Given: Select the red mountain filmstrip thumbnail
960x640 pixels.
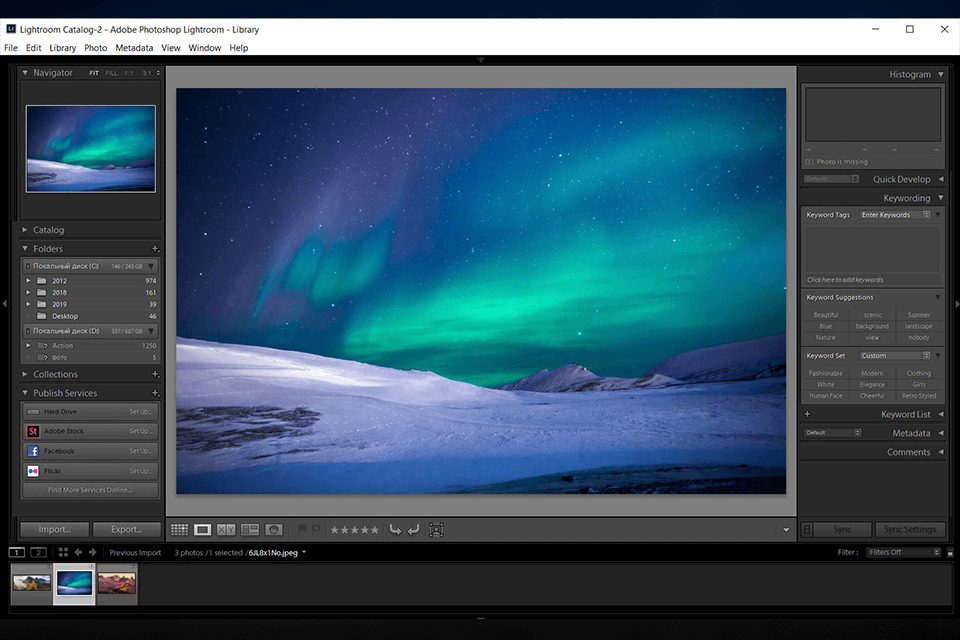Looking at the screenshot, I should click(117, 583).
